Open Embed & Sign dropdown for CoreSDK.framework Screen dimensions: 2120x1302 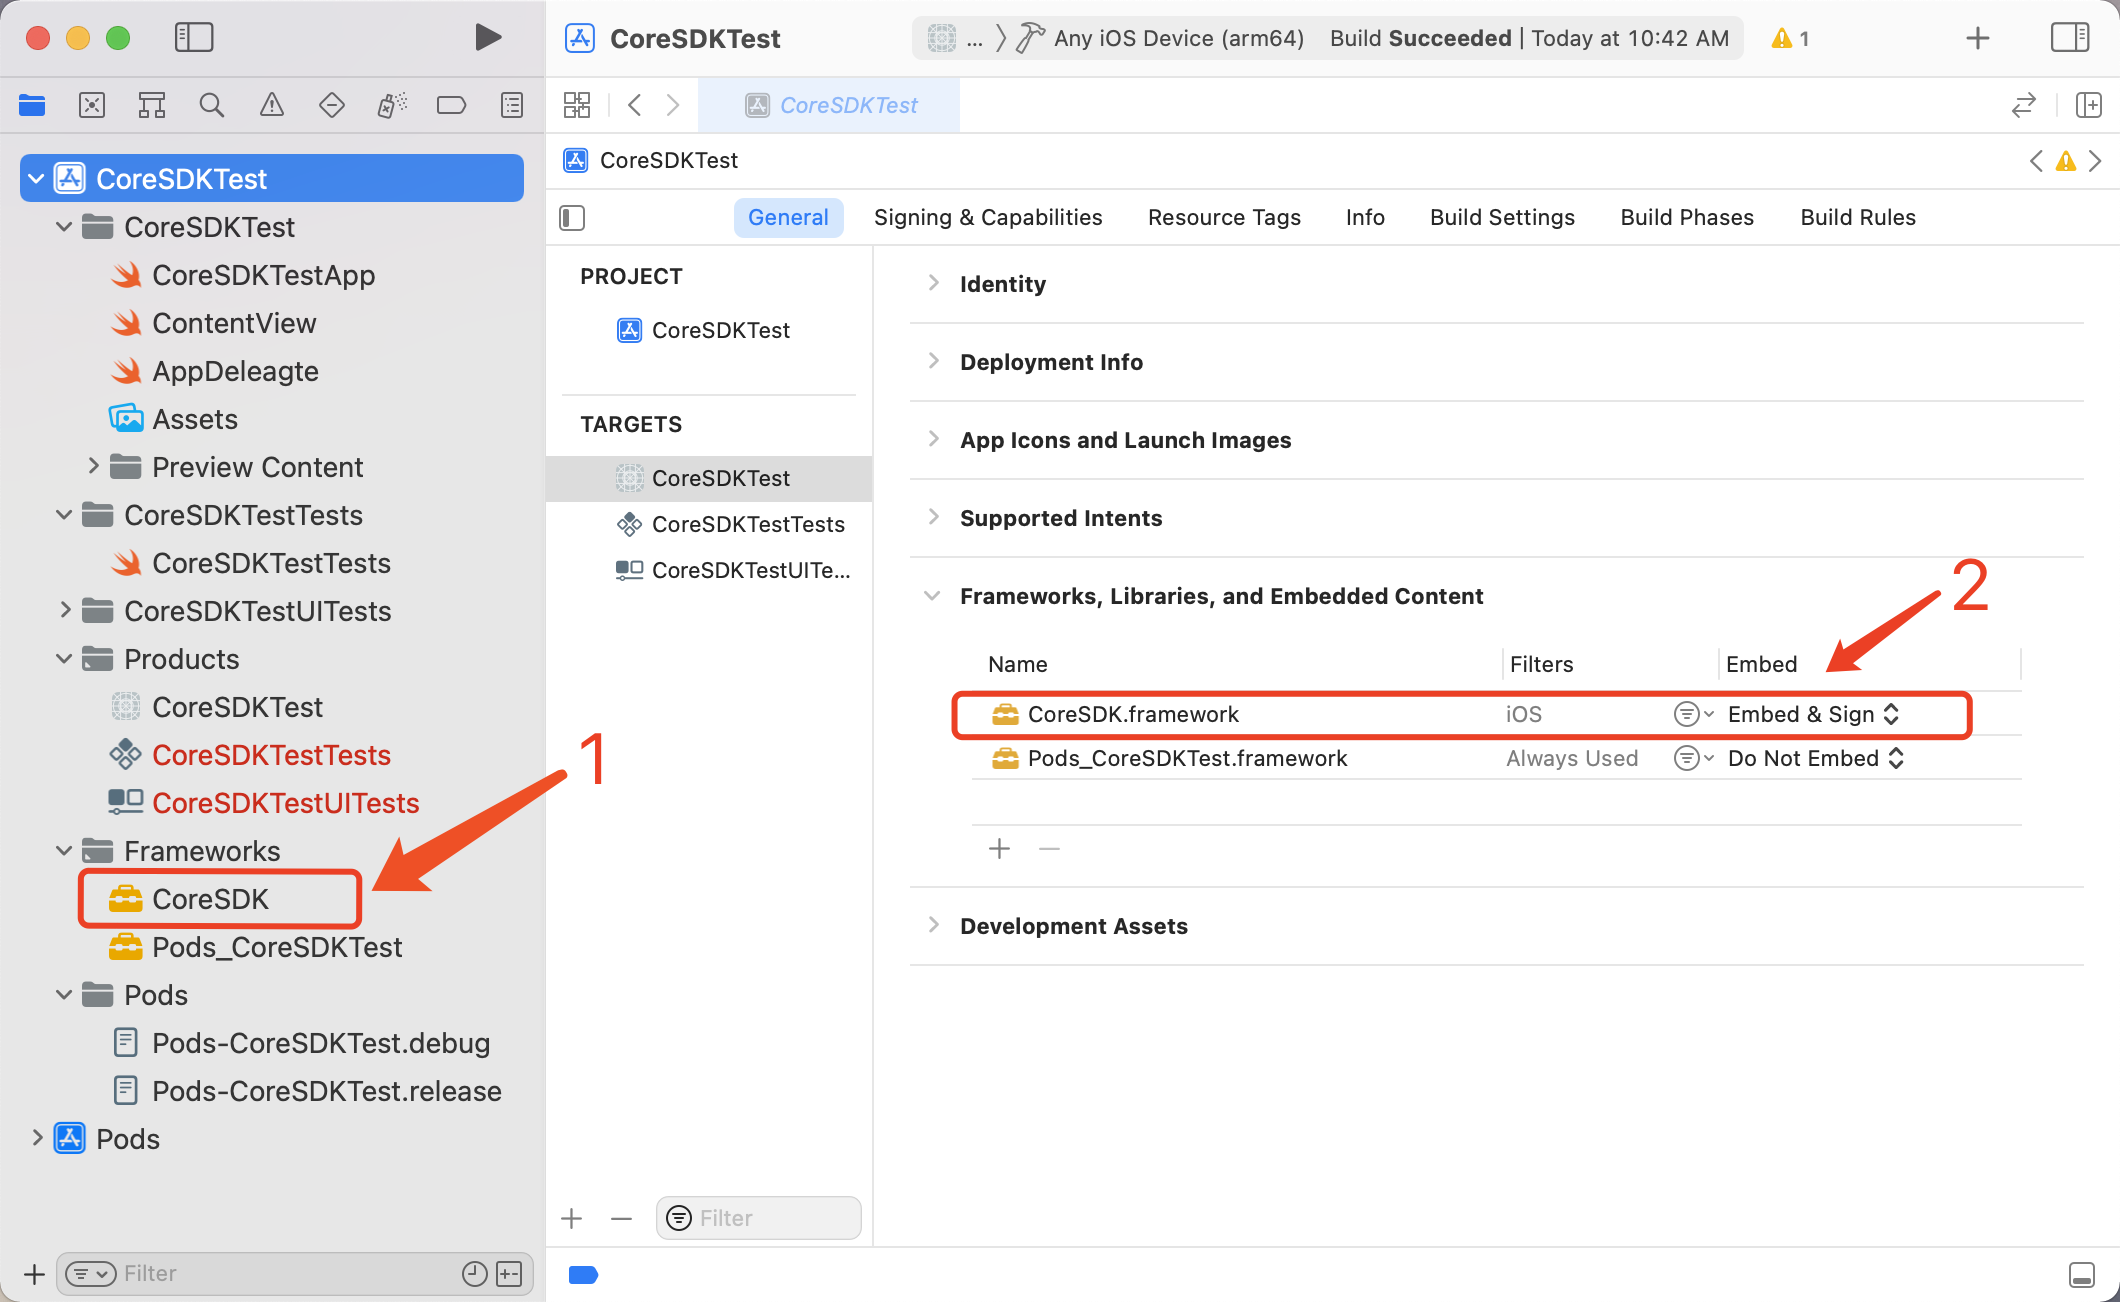click(x=1813, y=714)
